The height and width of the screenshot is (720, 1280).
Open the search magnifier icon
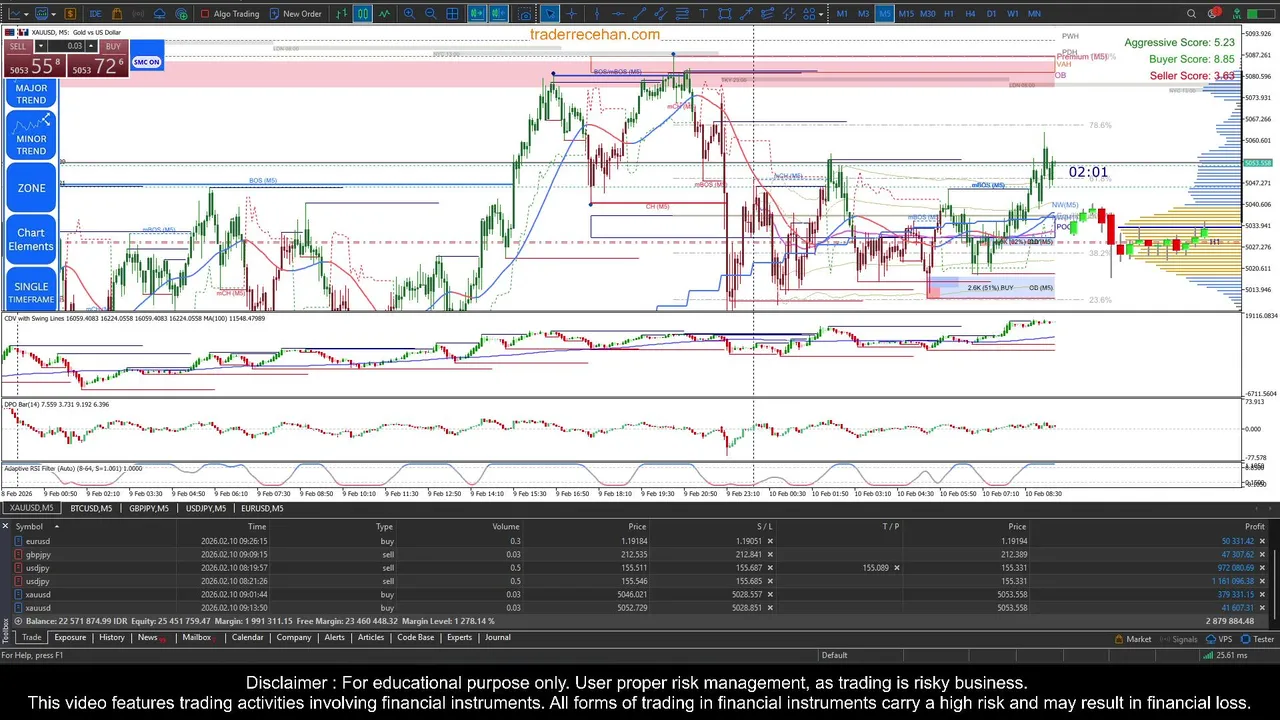tap(1191, 14)
